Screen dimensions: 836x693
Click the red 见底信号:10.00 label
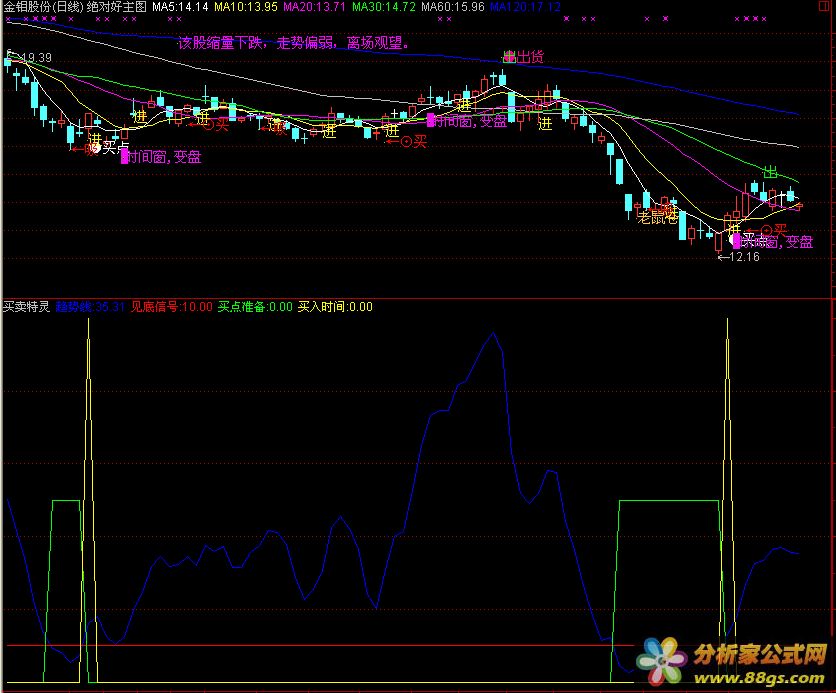(x=172, y=307)
